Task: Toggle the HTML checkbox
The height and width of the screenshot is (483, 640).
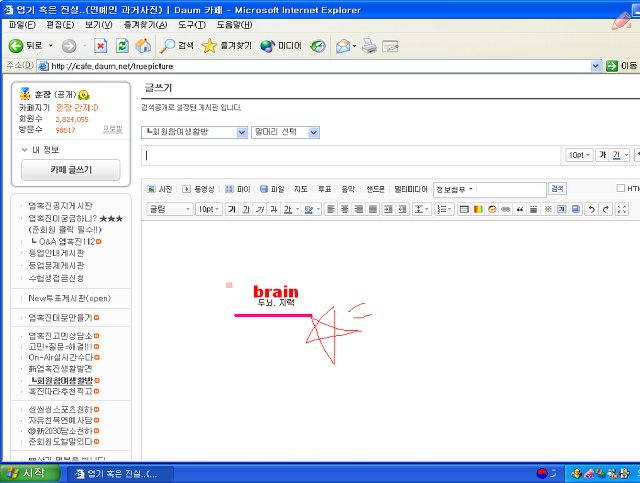Action: coord(620,188)
